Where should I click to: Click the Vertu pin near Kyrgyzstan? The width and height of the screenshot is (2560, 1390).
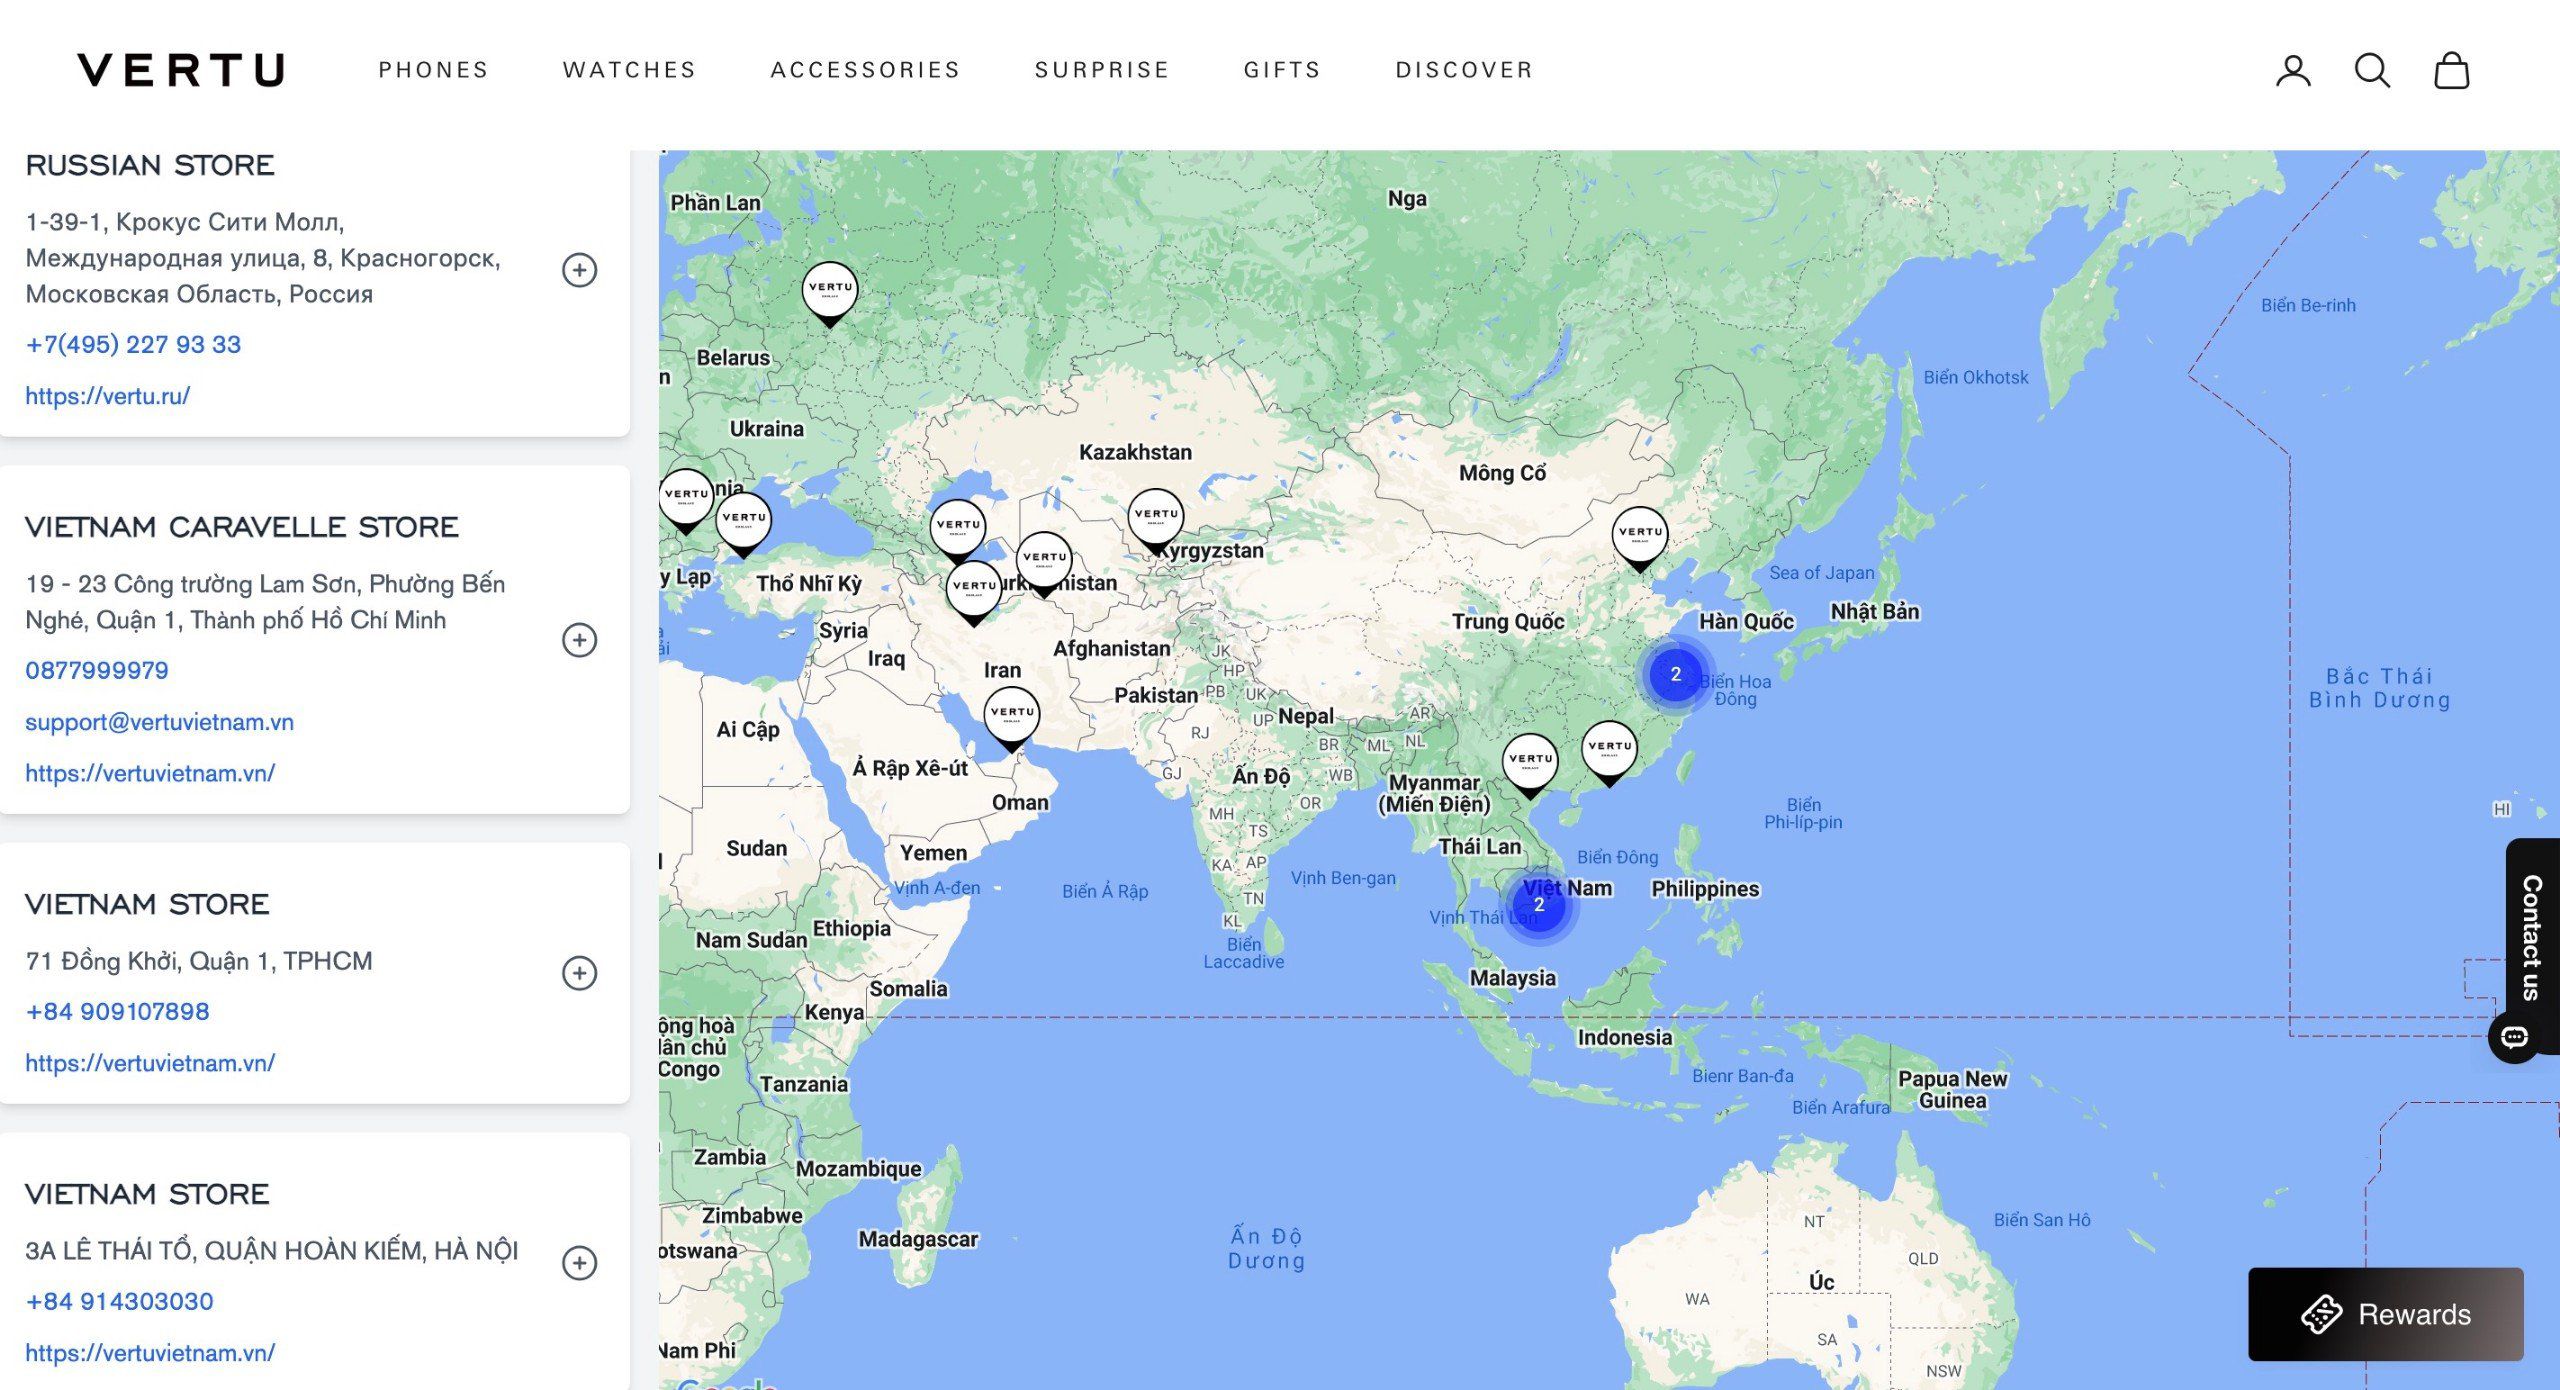1156,518
